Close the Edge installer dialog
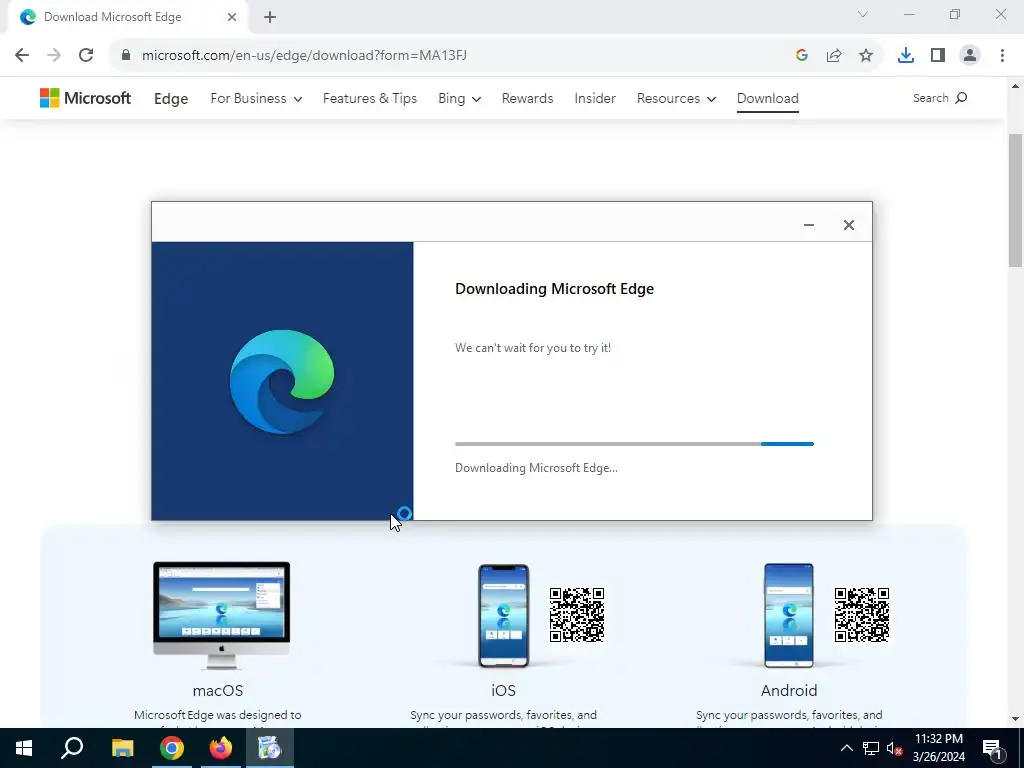This screenshot has width=1024, height=768. click(848, 225)
